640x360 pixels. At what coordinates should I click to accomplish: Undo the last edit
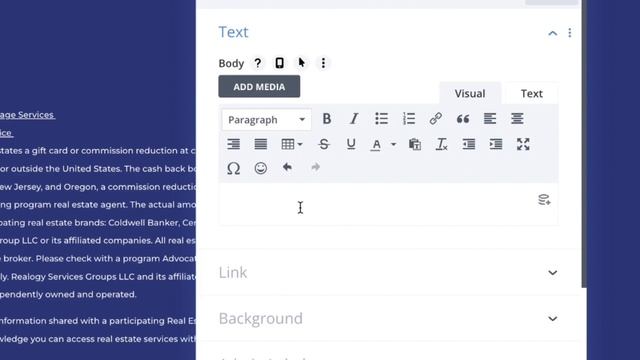point(287,167)
